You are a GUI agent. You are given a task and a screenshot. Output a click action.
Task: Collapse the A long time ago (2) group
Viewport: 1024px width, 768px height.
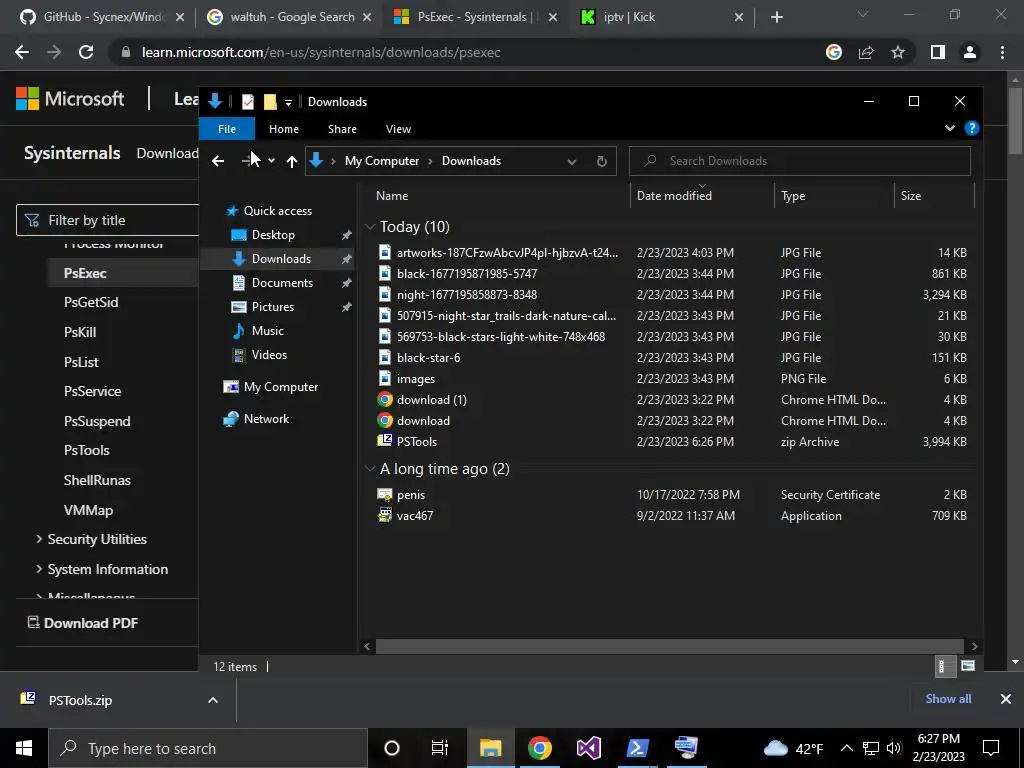(x=370, y=469)
